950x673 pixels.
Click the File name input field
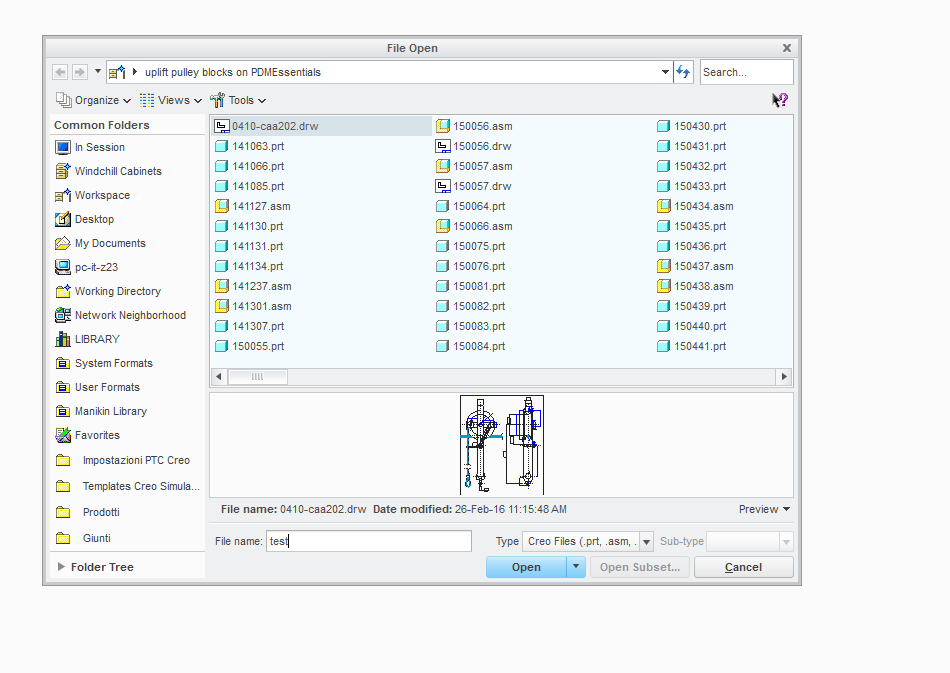pyautogui.click(x=369, y=541)
